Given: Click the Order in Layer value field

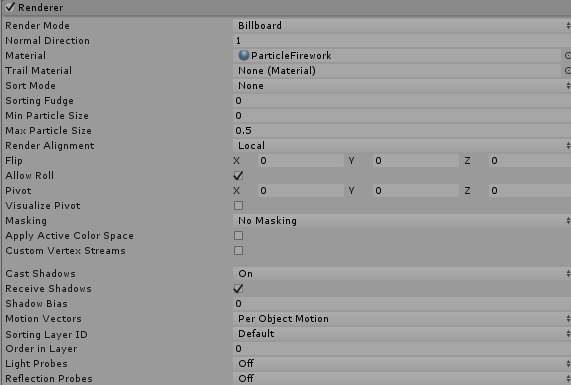Looking at the screenshot, I should tap(402, 349).
